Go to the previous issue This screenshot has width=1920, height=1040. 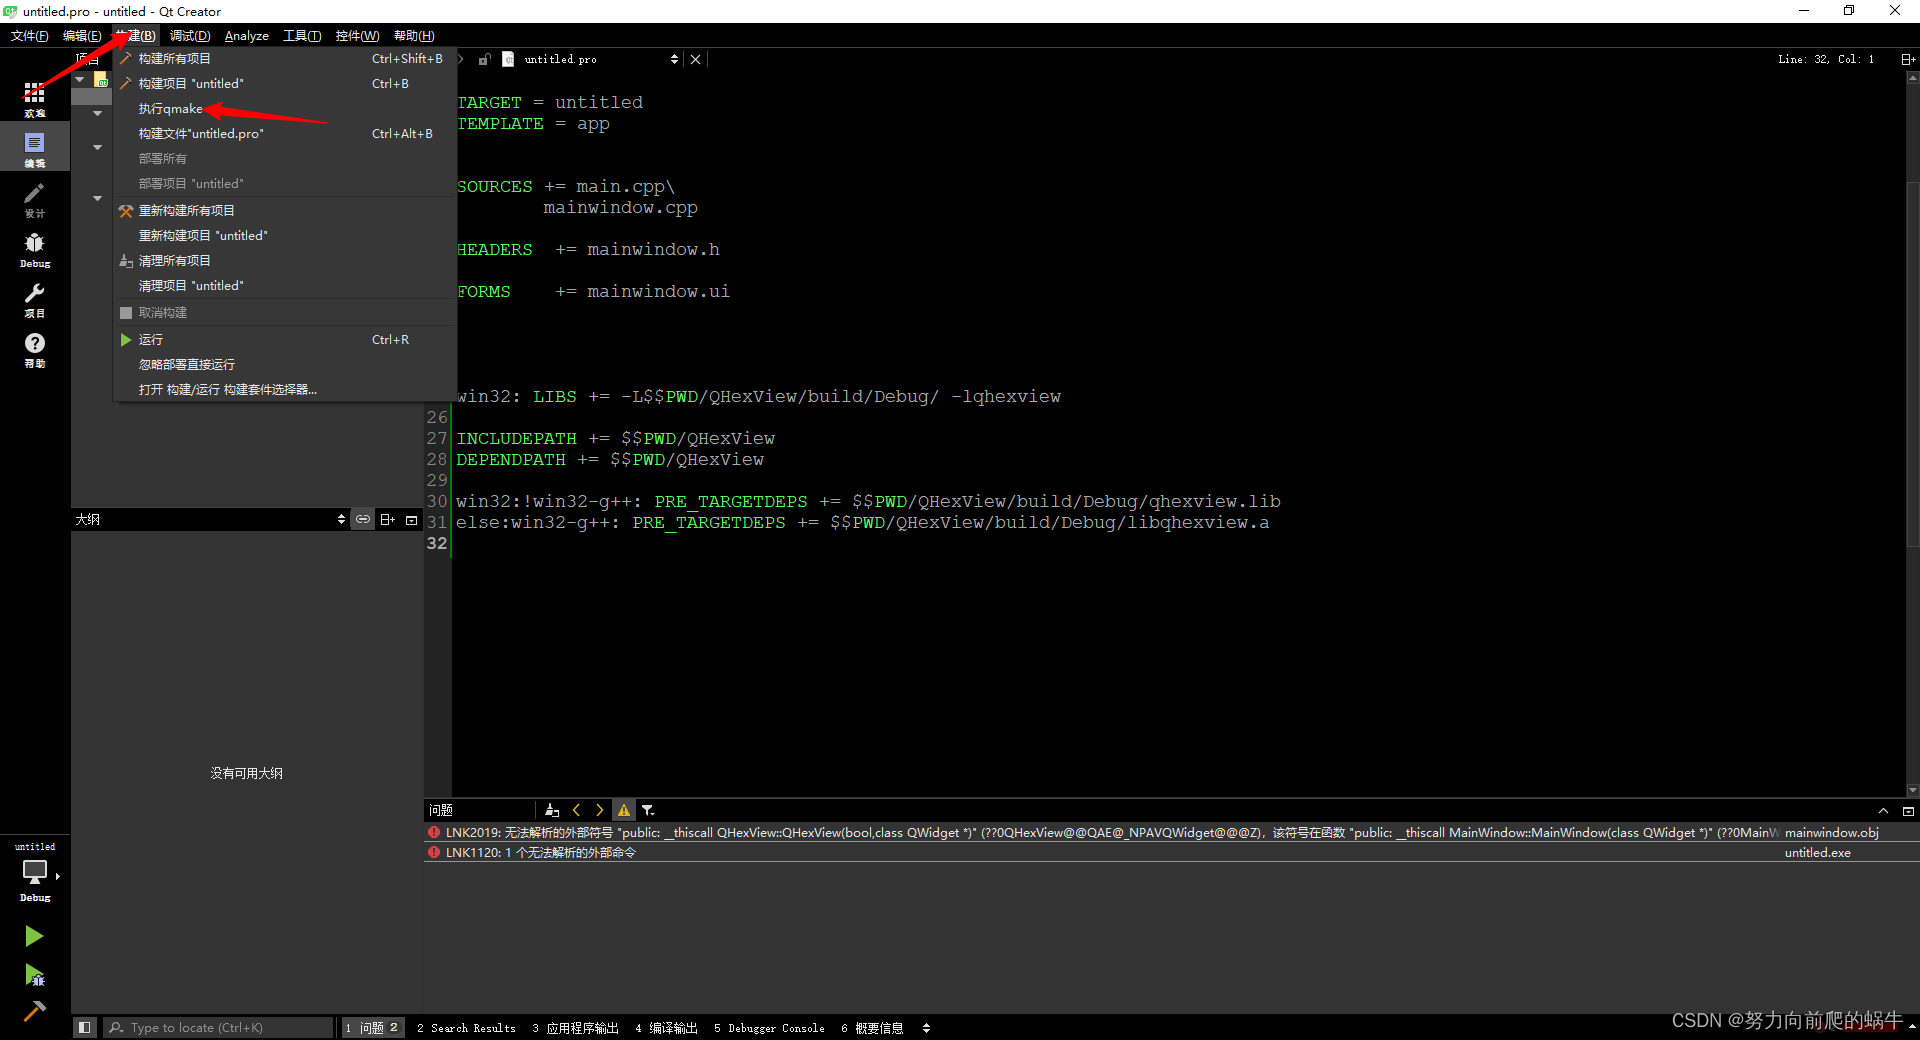pyautogui.click(x=576, y=810)
